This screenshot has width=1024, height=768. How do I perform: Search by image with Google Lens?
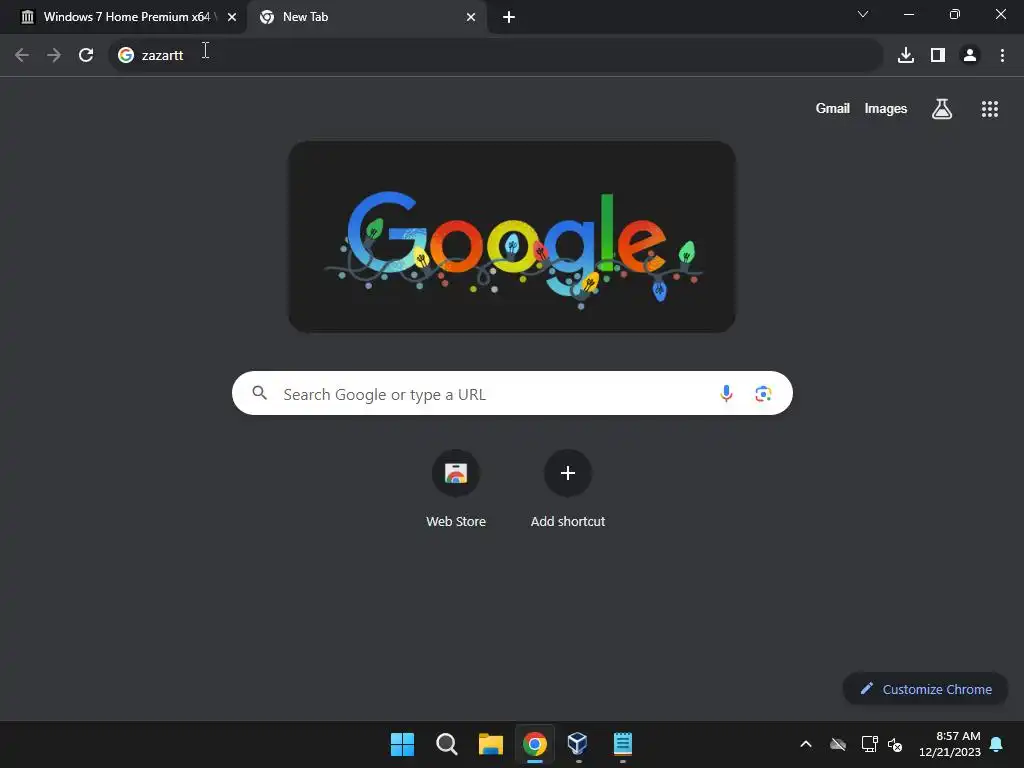(x=763, y=393)
